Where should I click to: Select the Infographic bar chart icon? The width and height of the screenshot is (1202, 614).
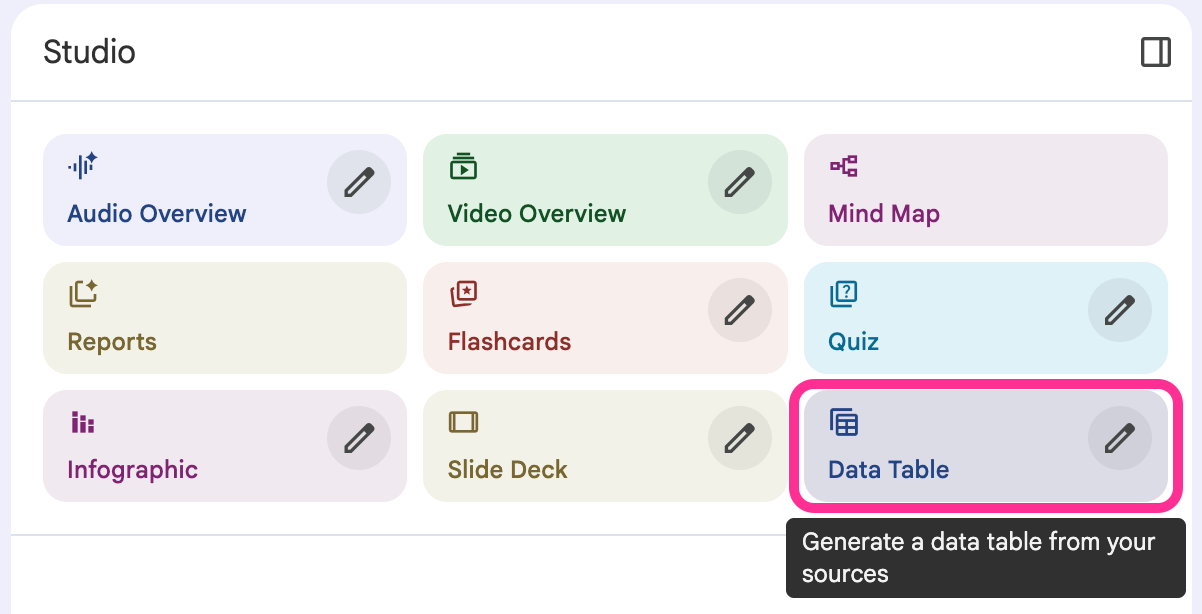tap(83, 422)
